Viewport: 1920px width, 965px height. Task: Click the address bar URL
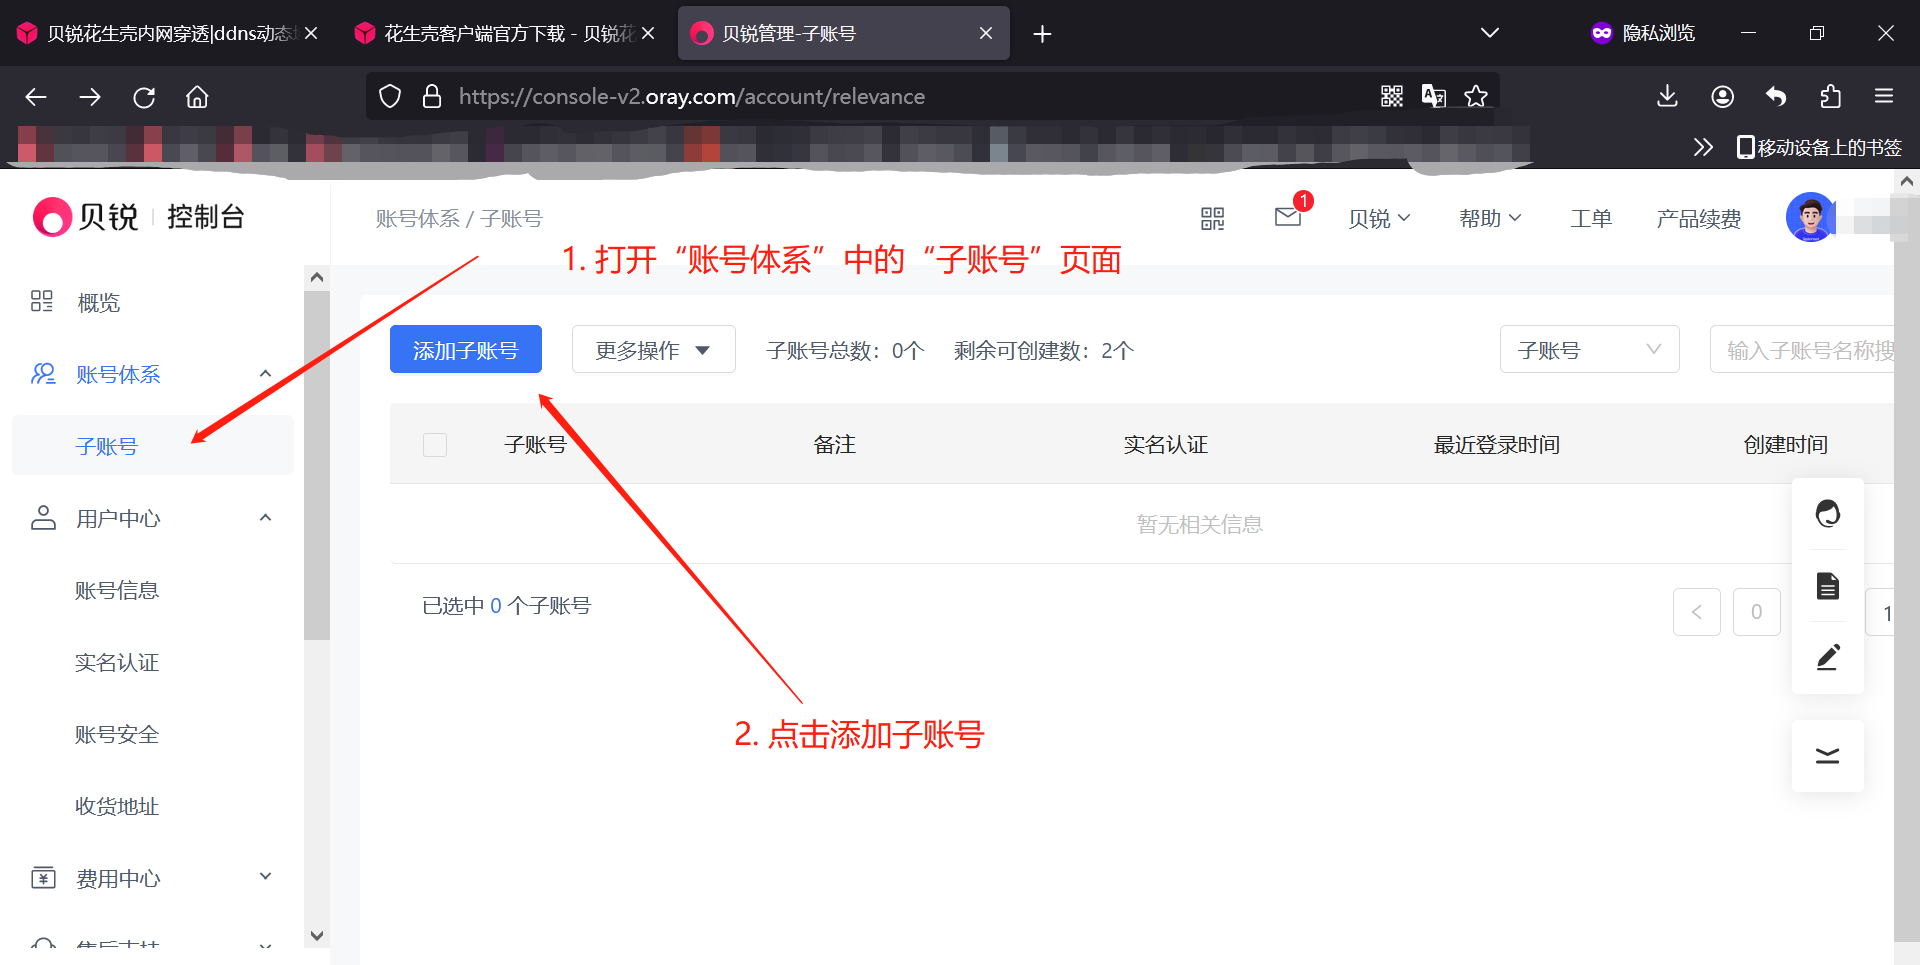pyautogui.click(x=691, y=96)
